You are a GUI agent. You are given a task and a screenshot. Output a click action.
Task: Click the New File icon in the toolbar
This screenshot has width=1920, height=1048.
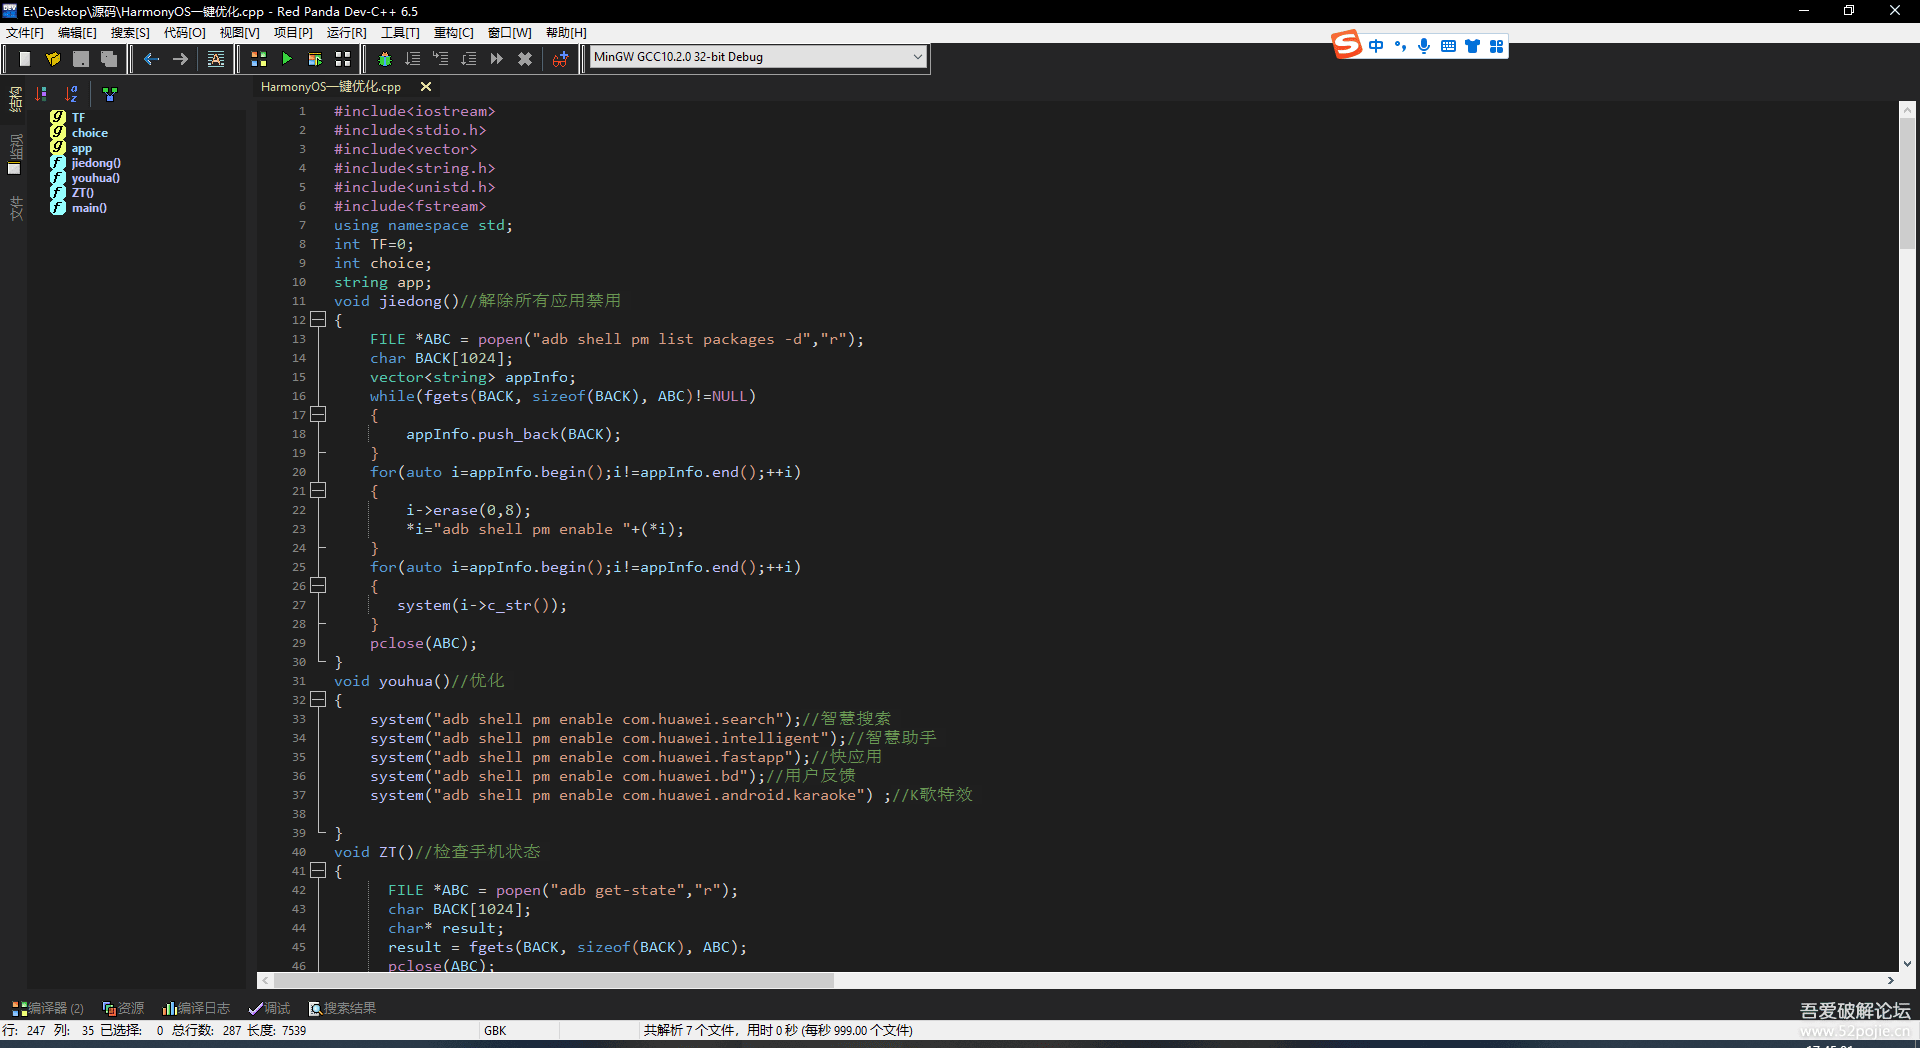[x=25, y=59]
